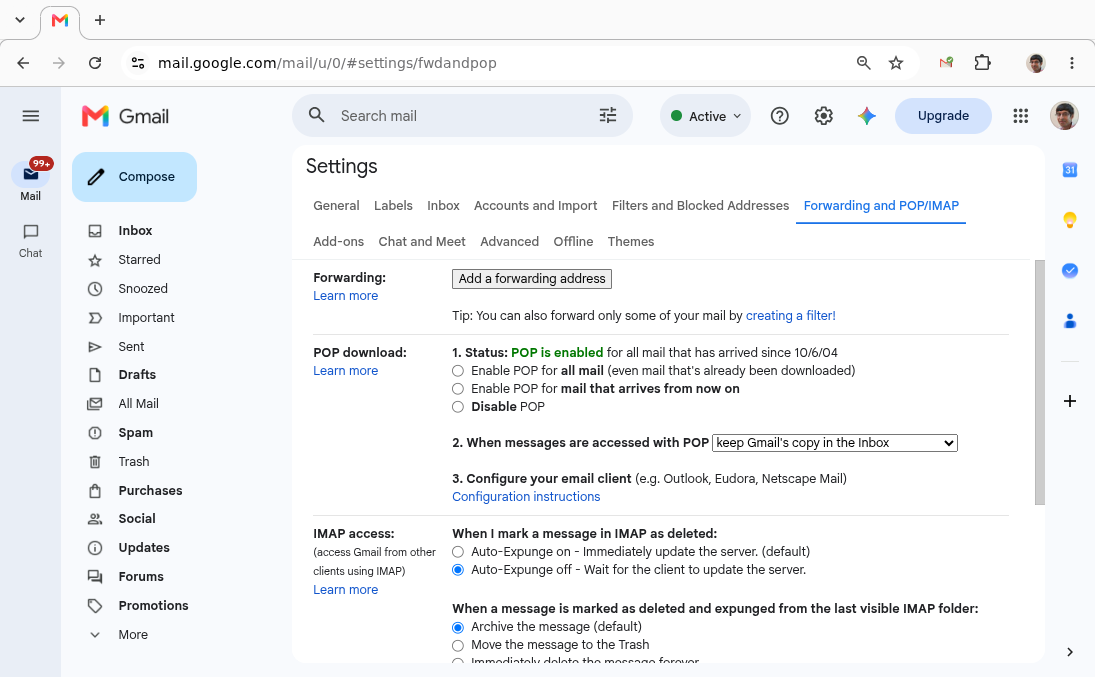Click the Compose button
Viewport: 1095px width, 677px height.
pos(134,177)
